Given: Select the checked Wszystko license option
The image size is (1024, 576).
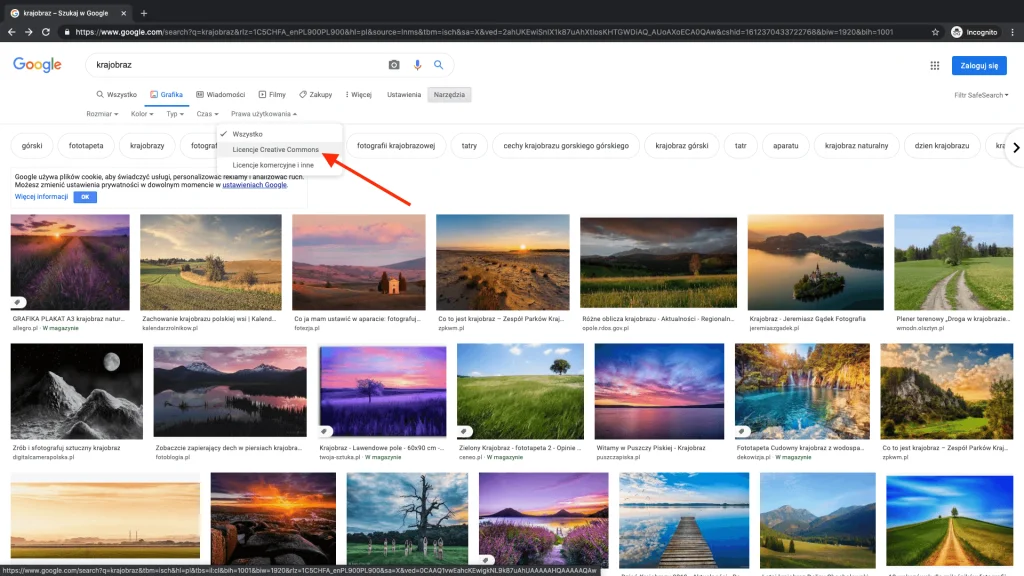Looking at the screenshot, I should coord(247,134).
